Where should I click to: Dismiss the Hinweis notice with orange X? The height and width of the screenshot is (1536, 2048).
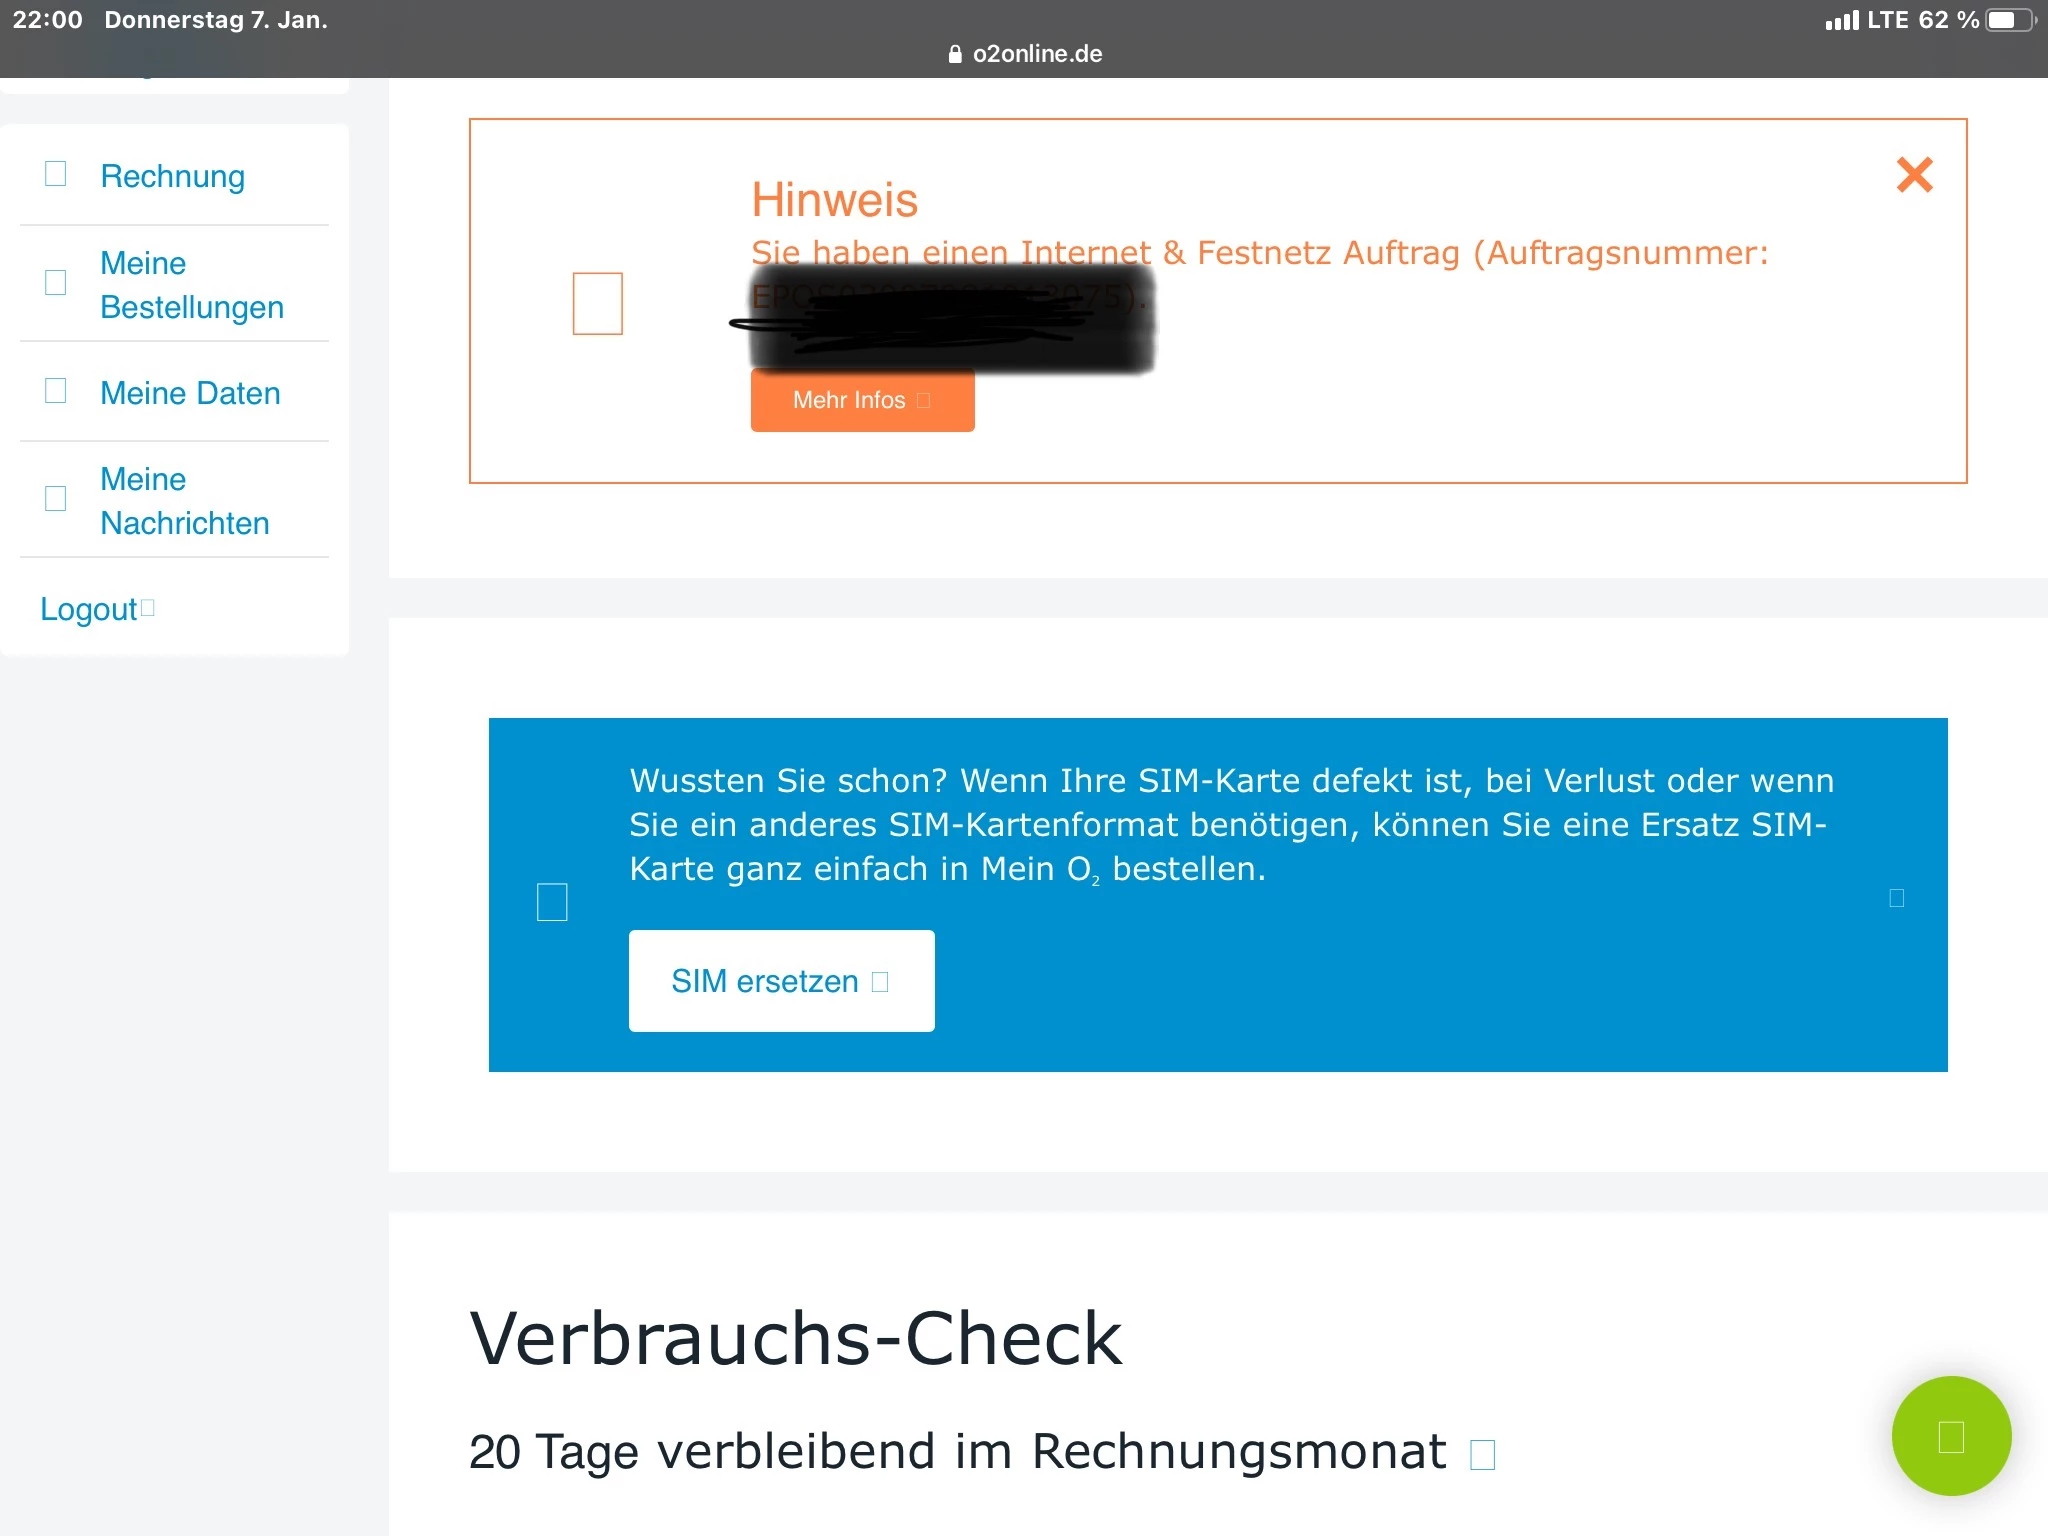pyautogui.click(x=1914, y=175)
